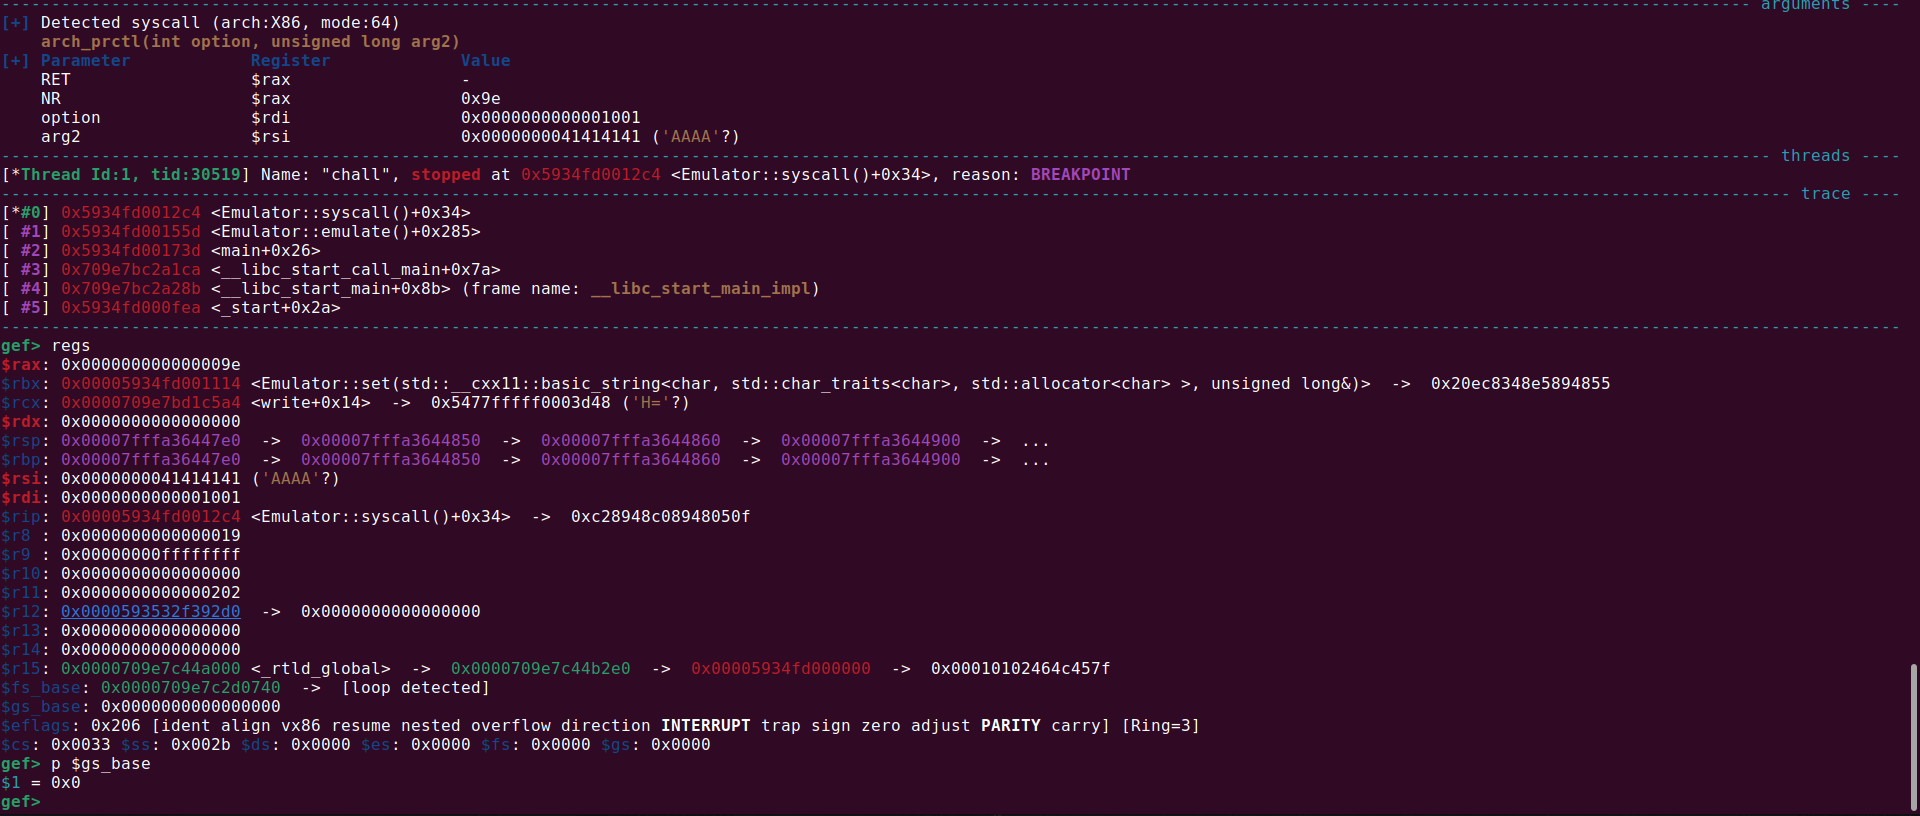Click $r11 value 0x0000000000000202

(x=150, y=592)
